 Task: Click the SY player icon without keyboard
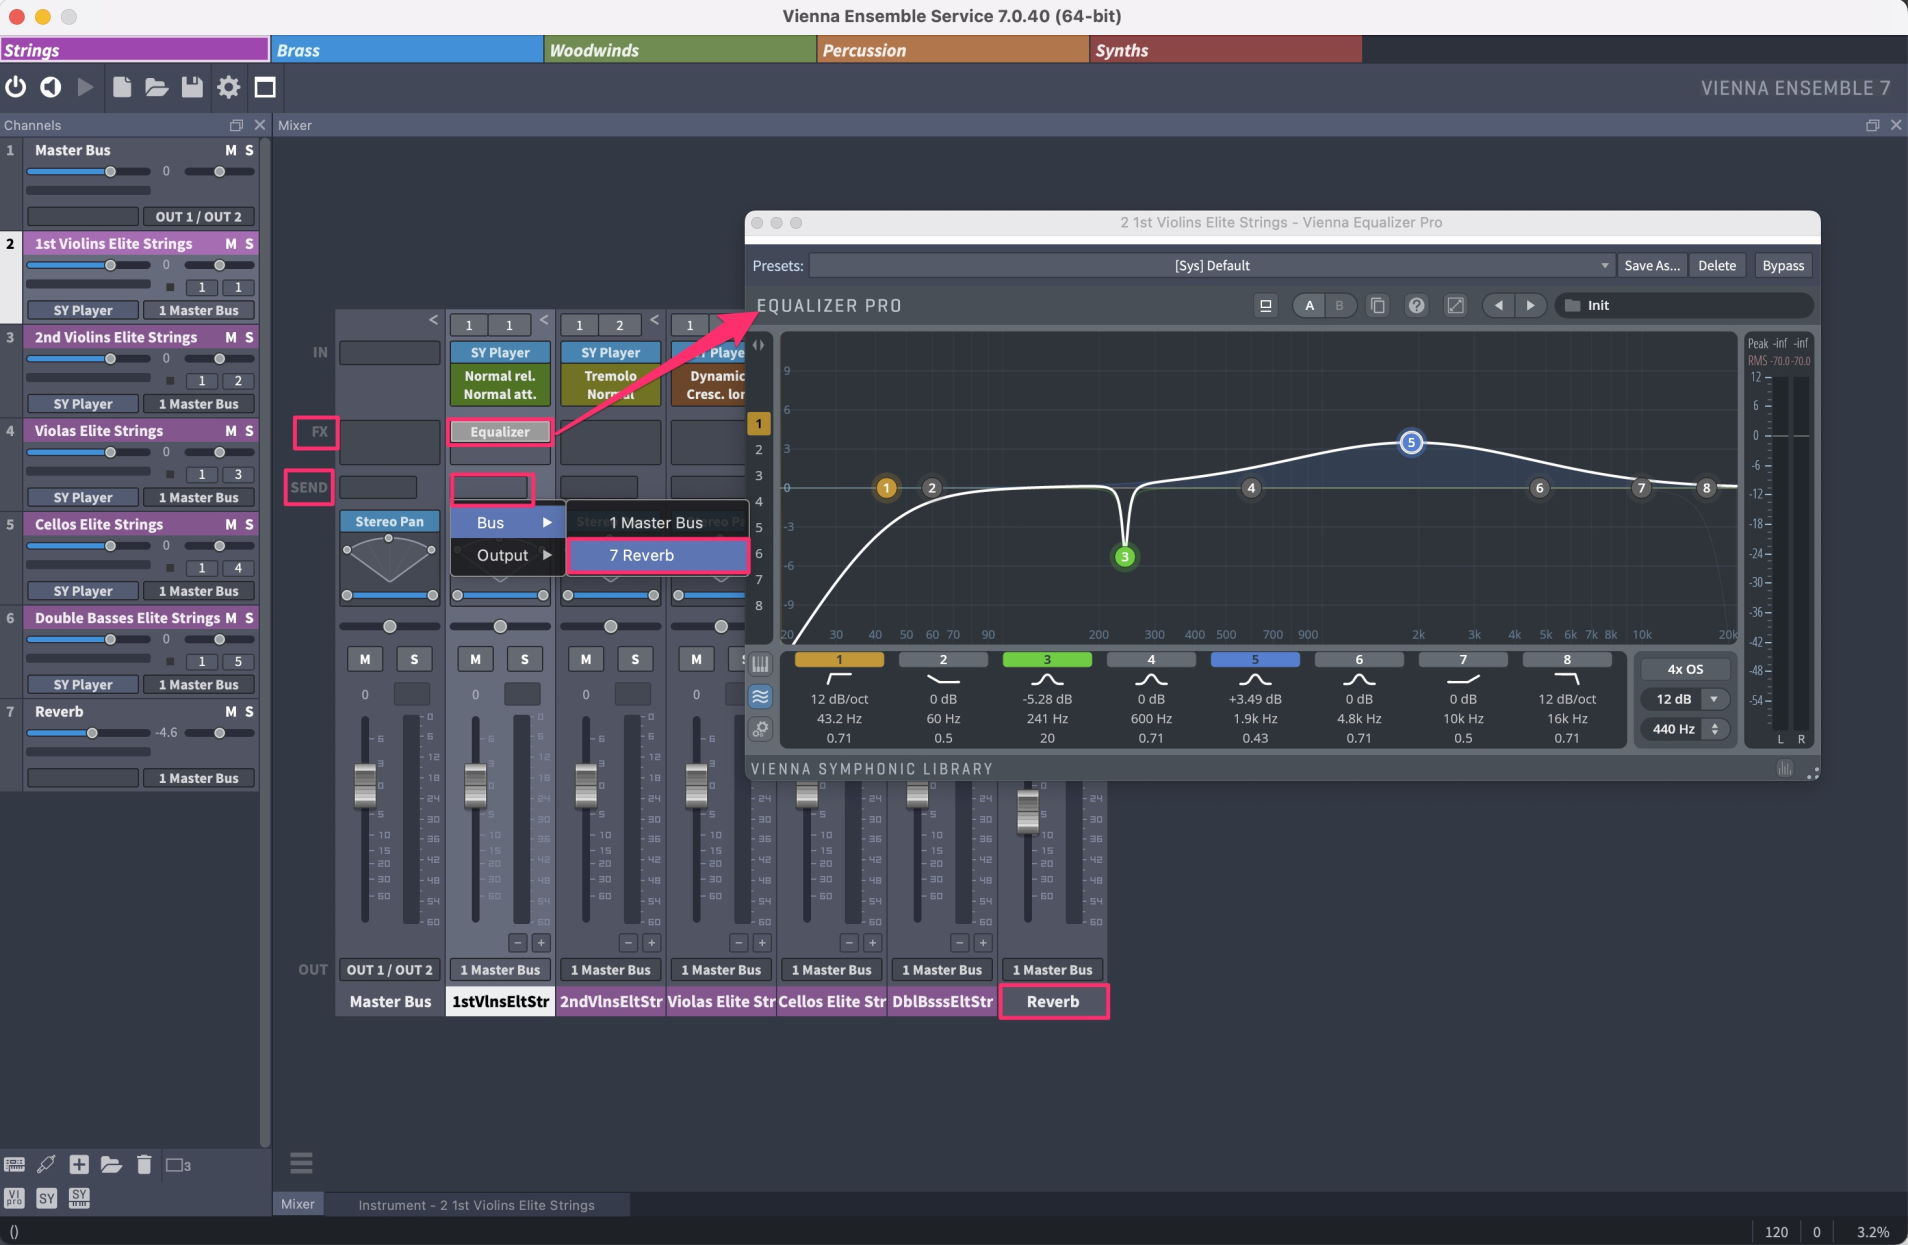[47, 1198]
